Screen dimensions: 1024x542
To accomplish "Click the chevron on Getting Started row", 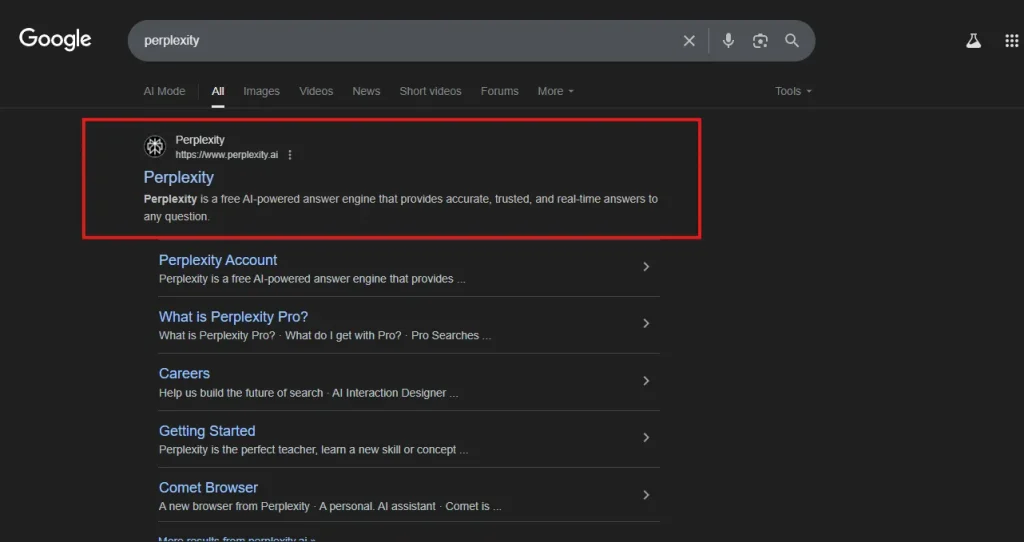I will 646,438.
